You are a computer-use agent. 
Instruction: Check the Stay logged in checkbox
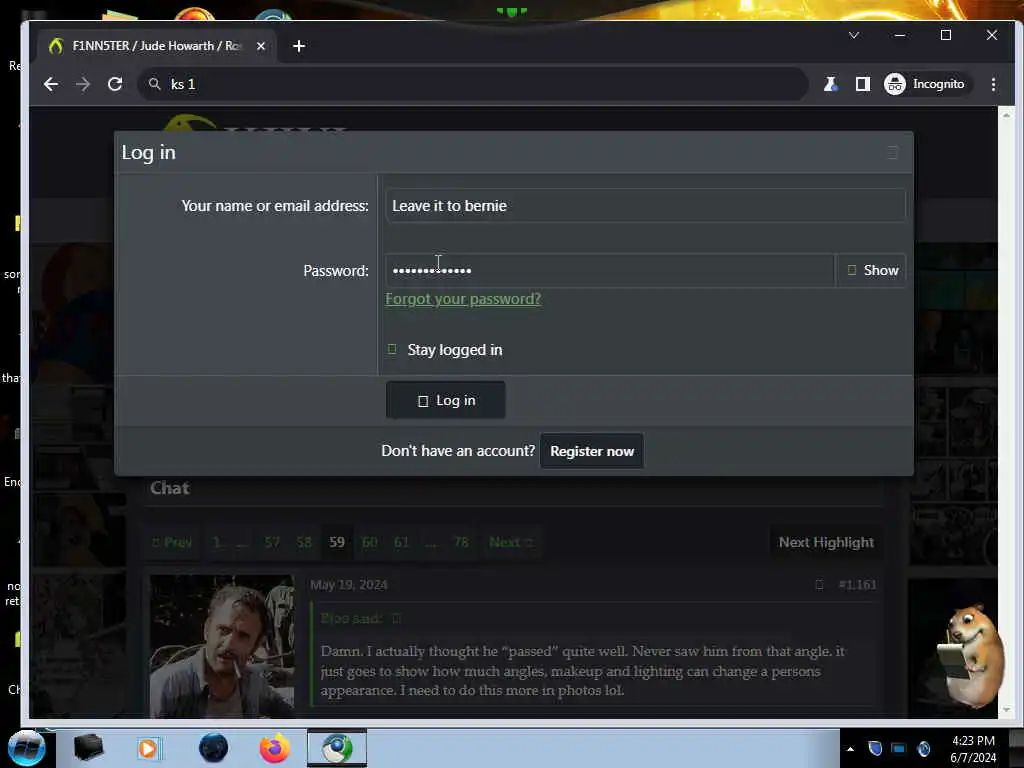tap(392, 349)
